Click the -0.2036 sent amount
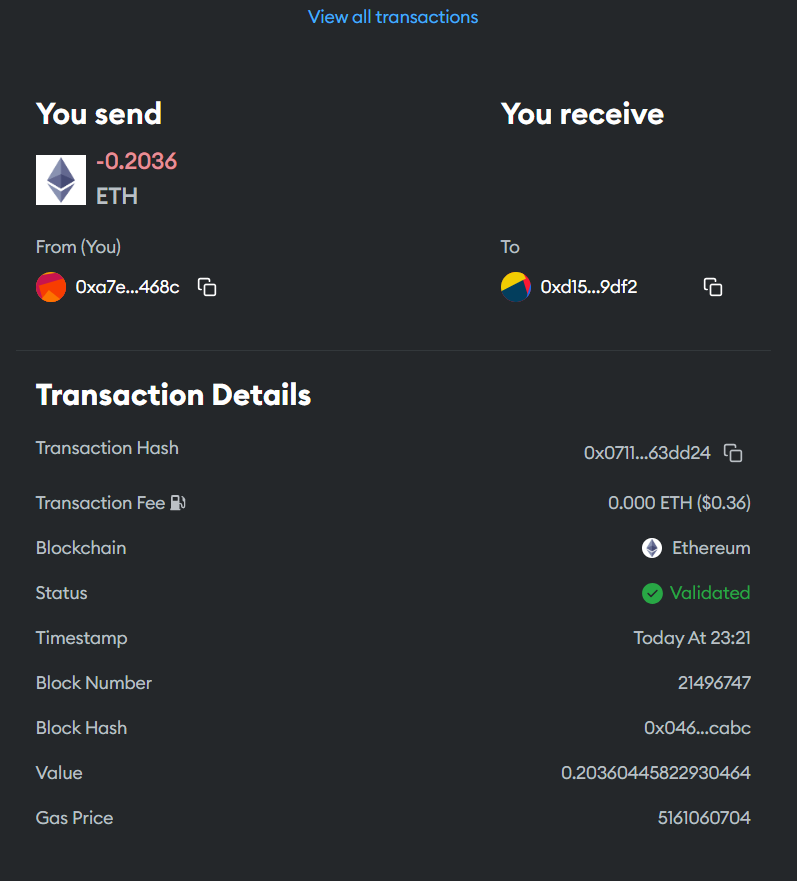797x881 pixels. tap(137, 161)
